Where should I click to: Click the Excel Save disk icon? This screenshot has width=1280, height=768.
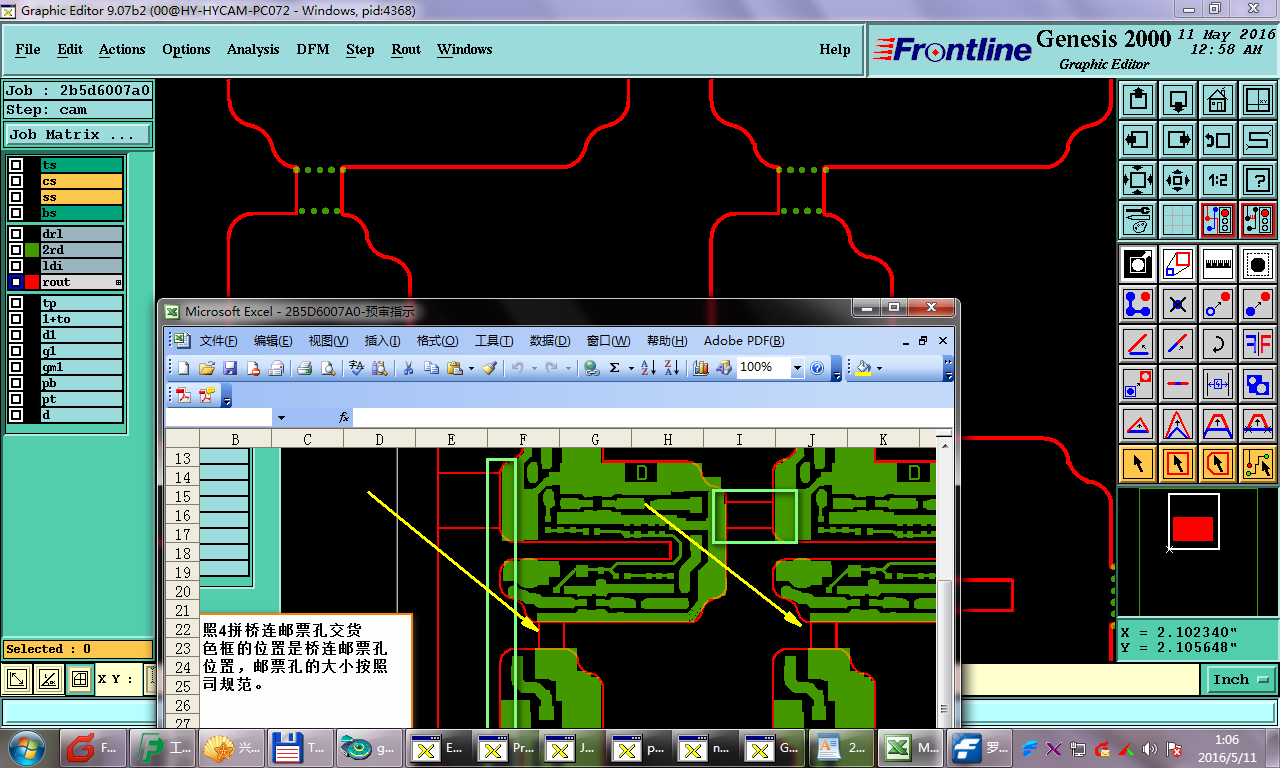point(231,368)
